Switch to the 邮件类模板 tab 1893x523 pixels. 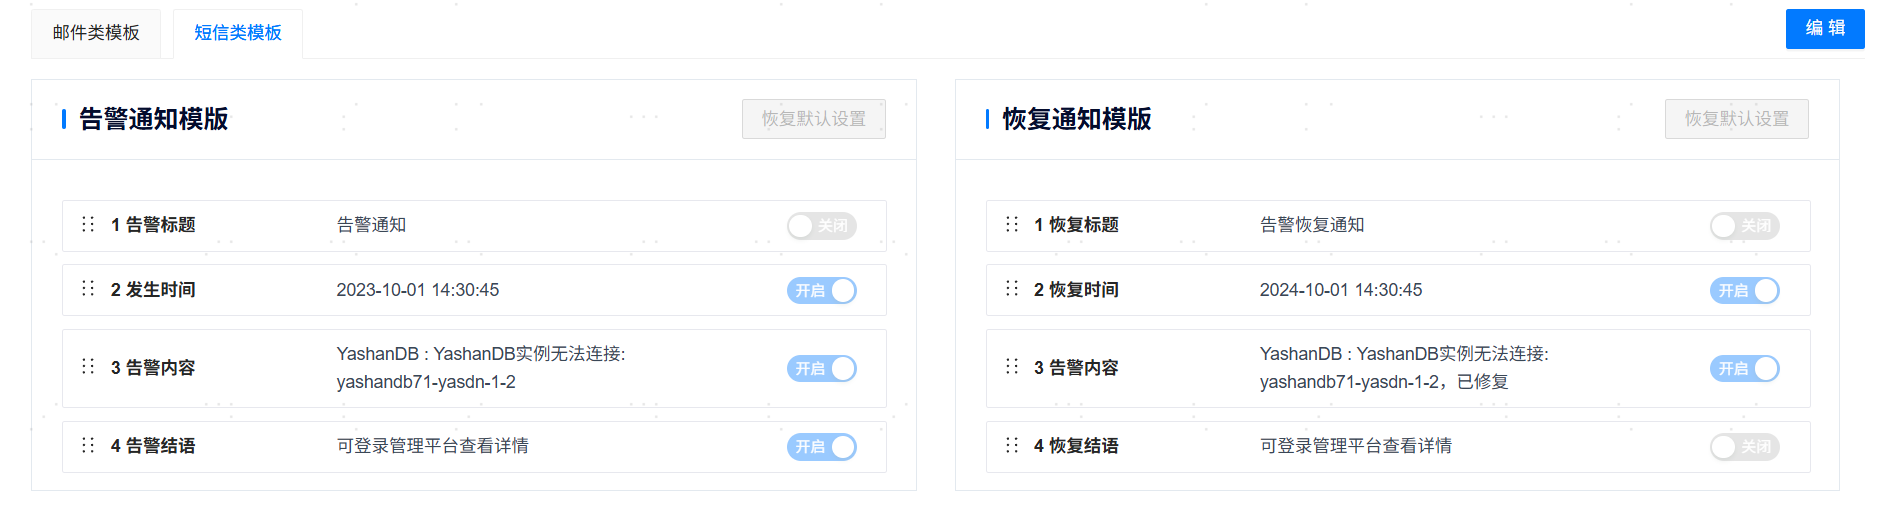(x=96, y=33)
